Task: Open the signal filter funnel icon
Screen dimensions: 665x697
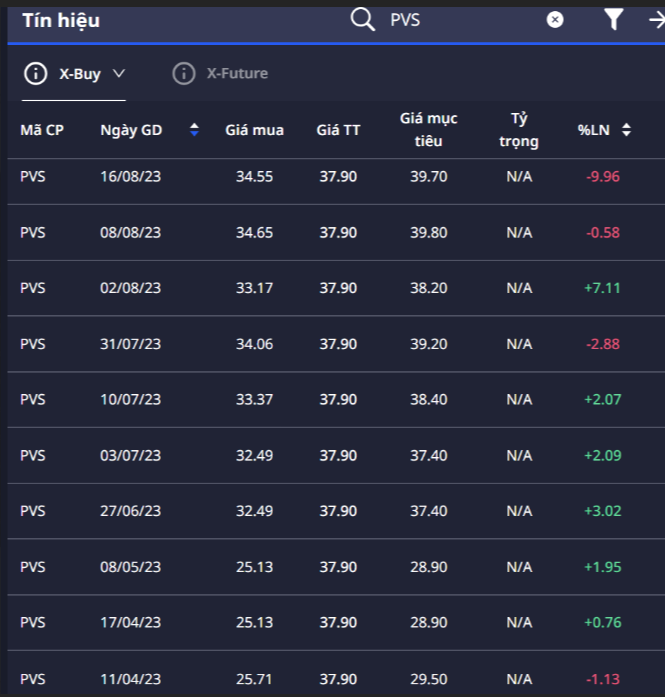Action: point(613,19)
